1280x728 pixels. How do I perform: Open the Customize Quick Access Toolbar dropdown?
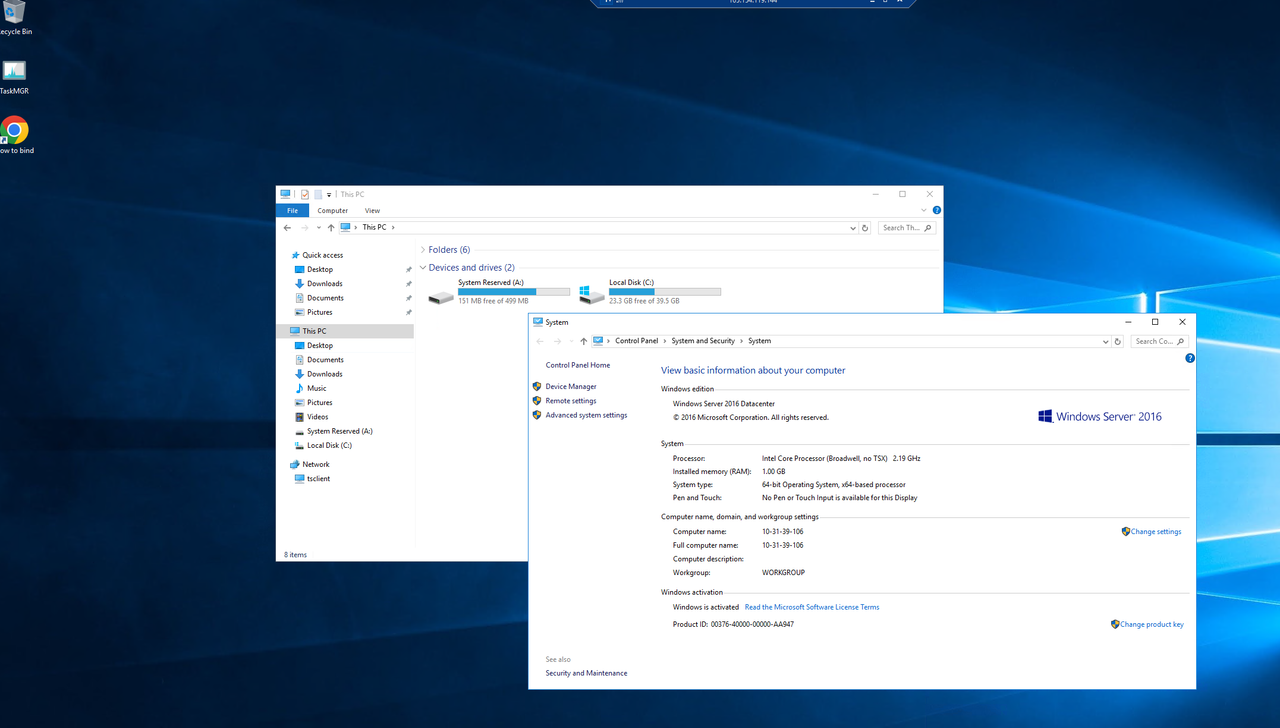tap(329, 195)
